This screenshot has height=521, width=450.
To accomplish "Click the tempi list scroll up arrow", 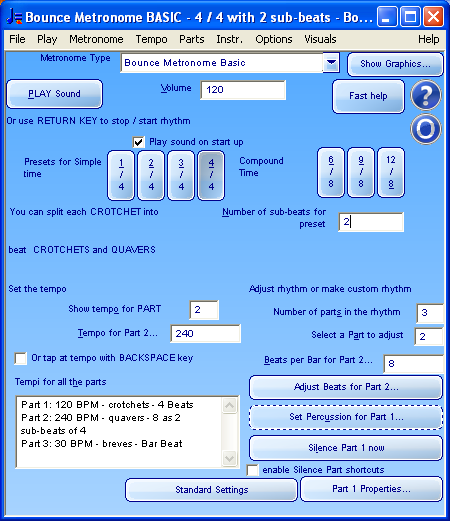I will click(229, 405).
